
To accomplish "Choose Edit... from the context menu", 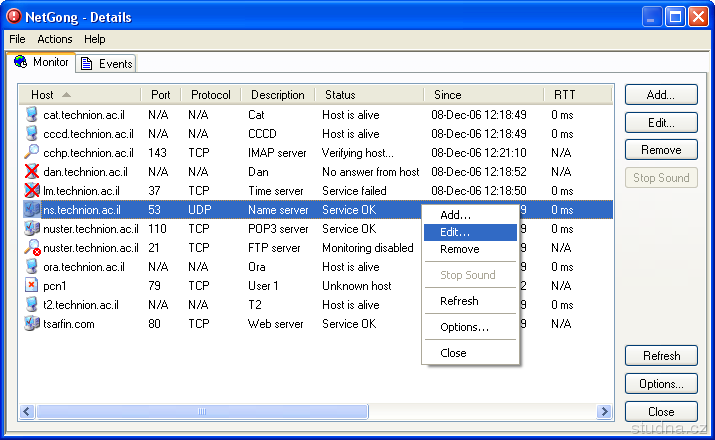I will (455, 232).
